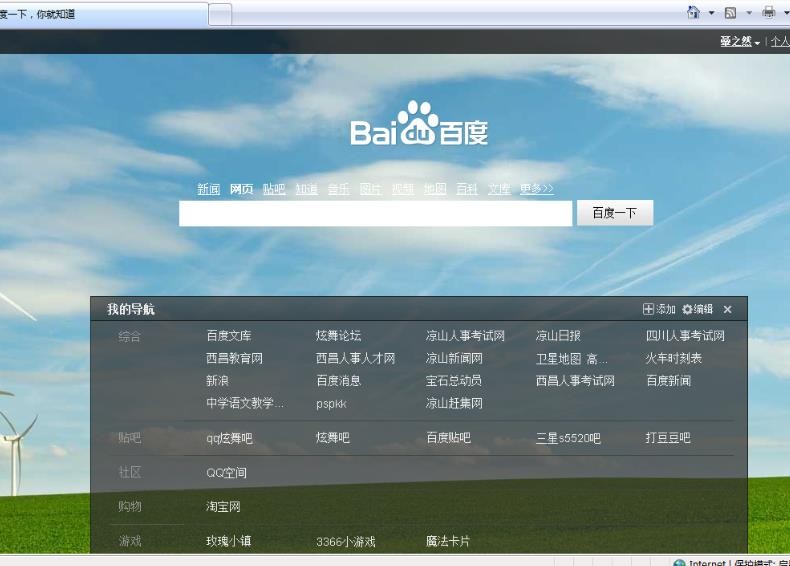Select the browser tab titled 你就知道
The height and width of the screenshot is (566, 790).
[x=103, y=14]
